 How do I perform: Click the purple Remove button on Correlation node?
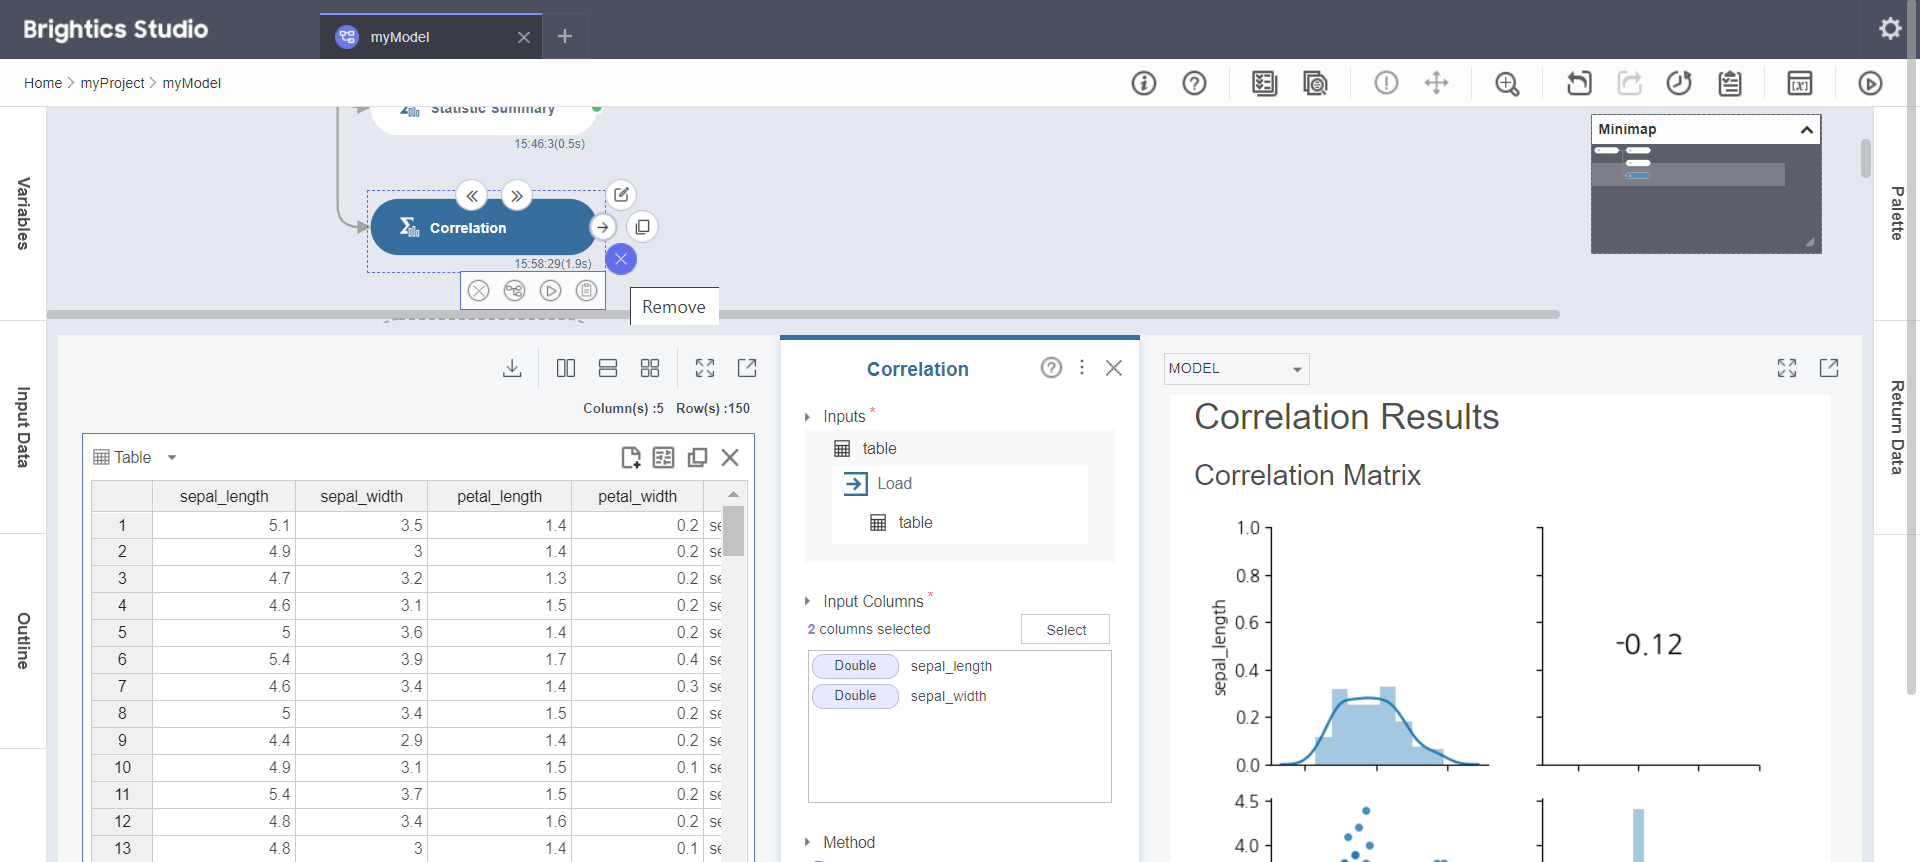[x=621, y=259]
